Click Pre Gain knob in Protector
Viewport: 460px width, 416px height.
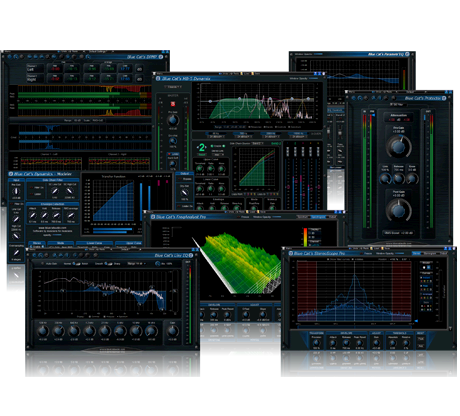(x=399, y=146)
